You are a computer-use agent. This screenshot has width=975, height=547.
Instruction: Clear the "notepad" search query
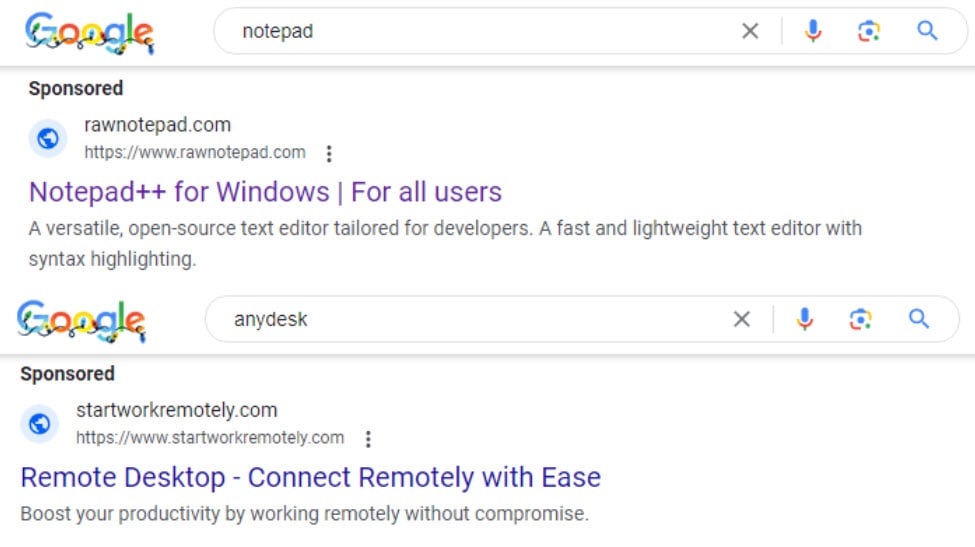click(750, 32)
